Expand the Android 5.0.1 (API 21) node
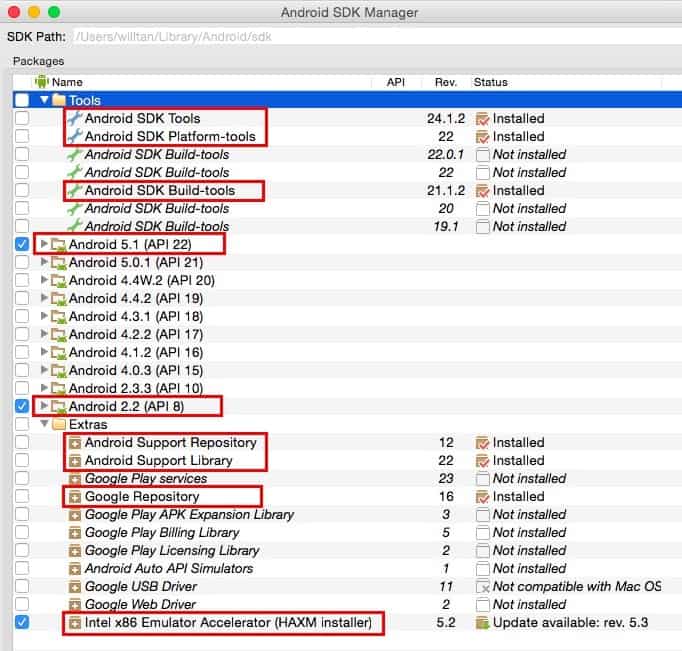The height and width of the screenshot is (651, 682). pyautogui.click(x=44, y=263)
